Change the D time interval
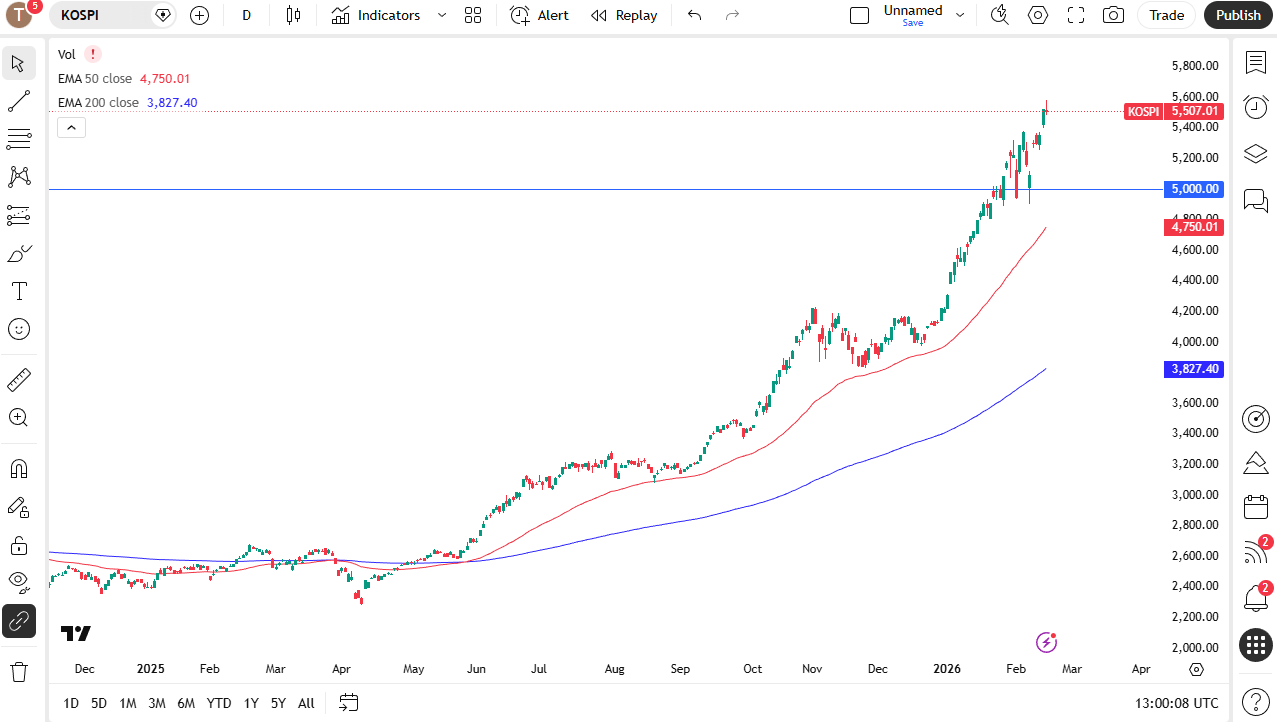This screenshot has height=722, width=1277. tap(246, 15)
